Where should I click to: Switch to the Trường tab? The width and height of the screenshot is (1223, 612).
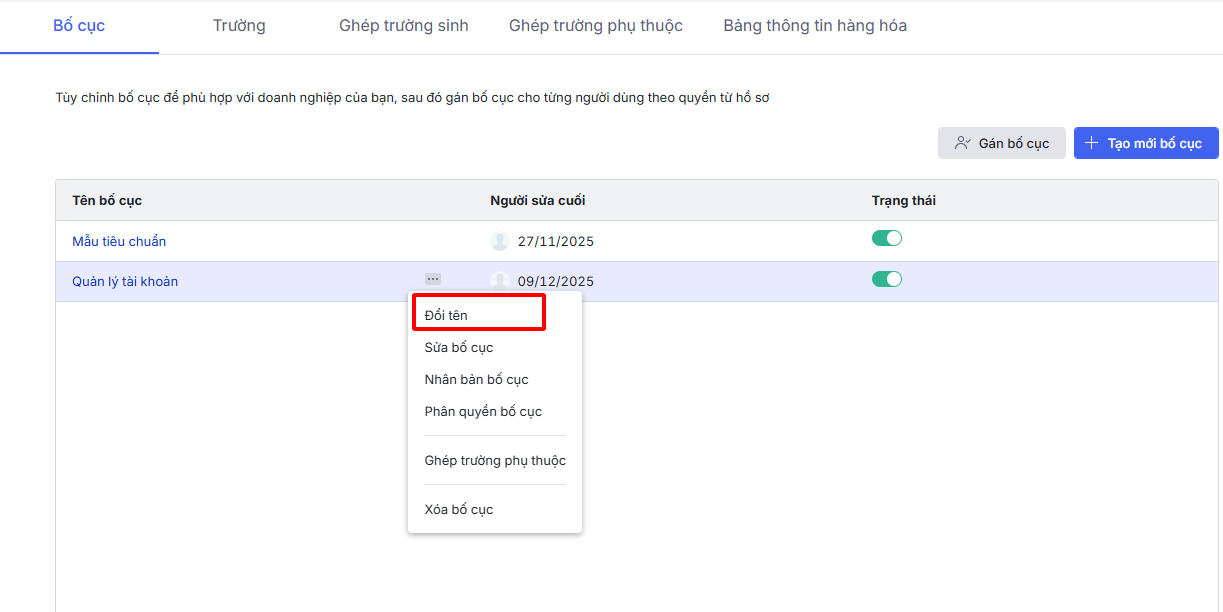tap(239, 26)
